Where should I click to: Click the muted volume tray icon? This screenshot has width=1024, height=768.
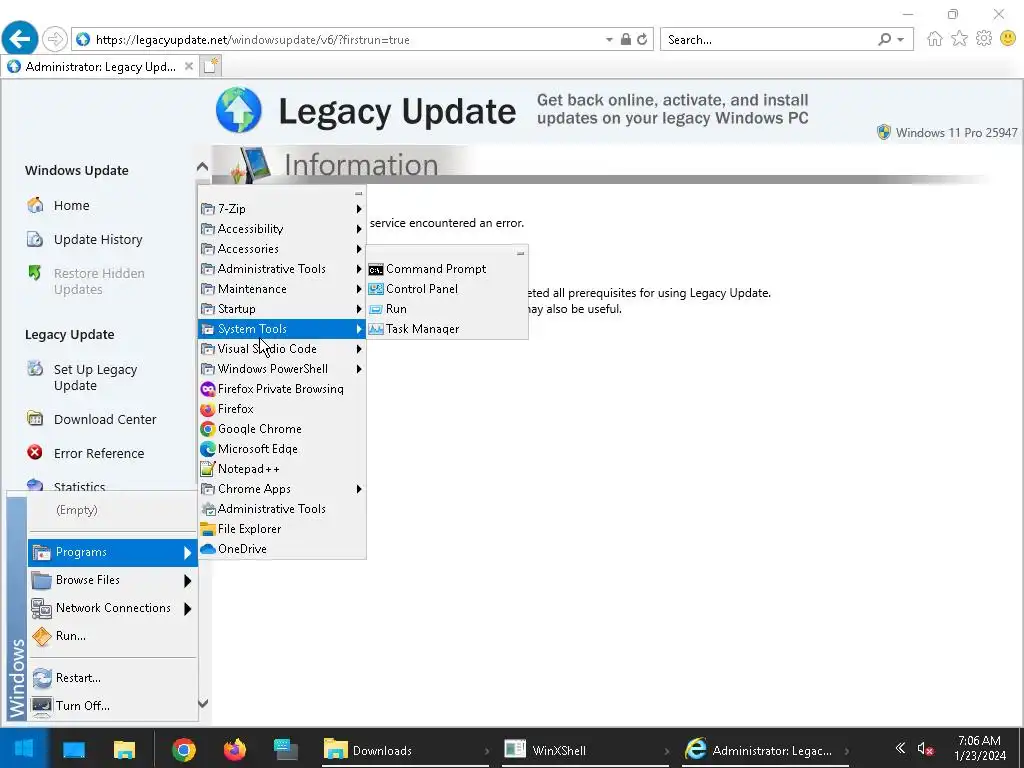(925, 749)
